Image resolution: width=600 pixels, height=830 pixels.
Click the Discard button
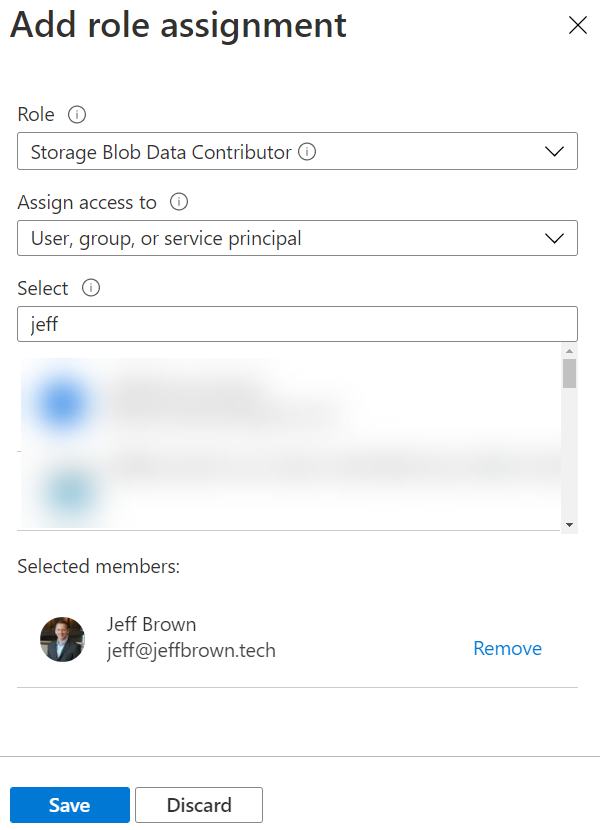[198, 804]
